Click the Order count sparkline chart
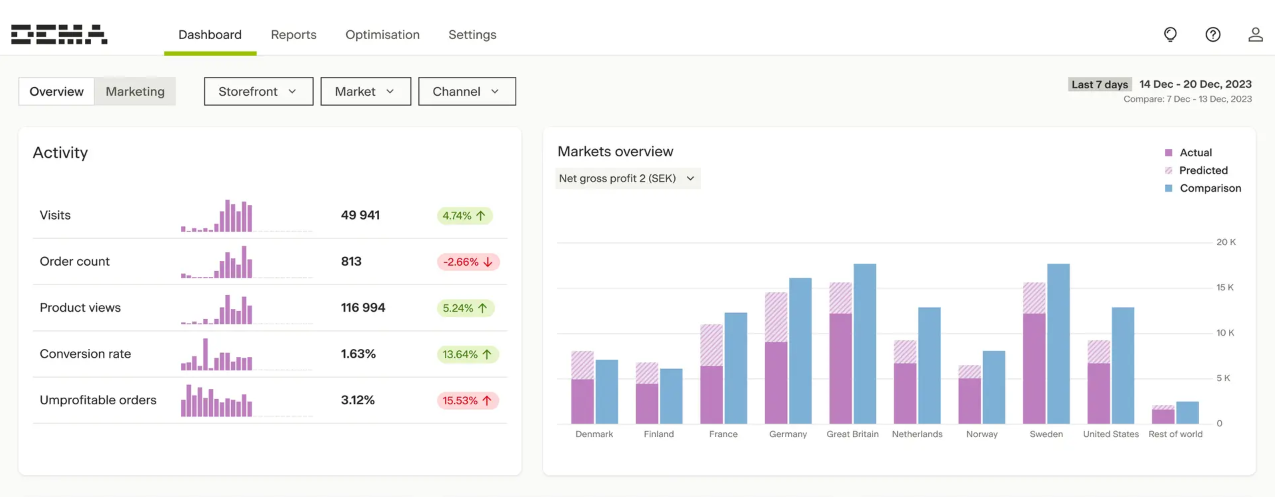1275x497 pixels. [217, 262]
